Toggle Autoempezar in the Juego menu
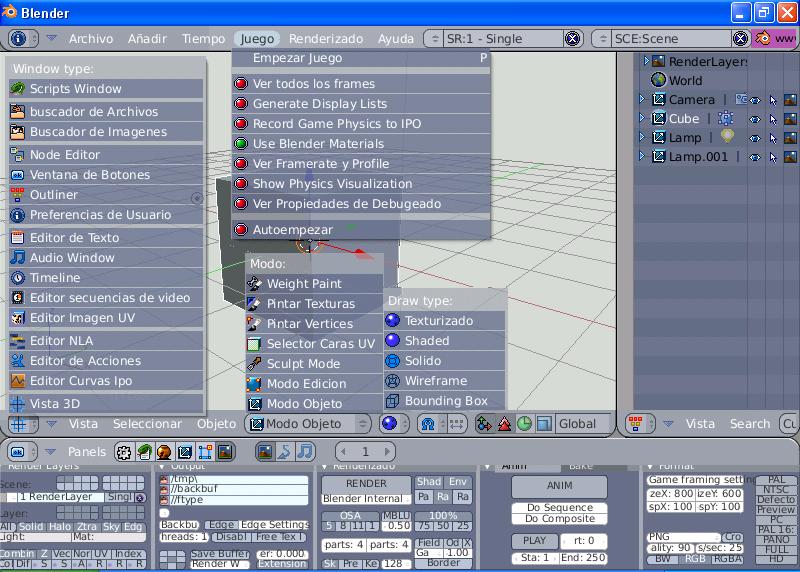800x572 pixels. (361, 230)
